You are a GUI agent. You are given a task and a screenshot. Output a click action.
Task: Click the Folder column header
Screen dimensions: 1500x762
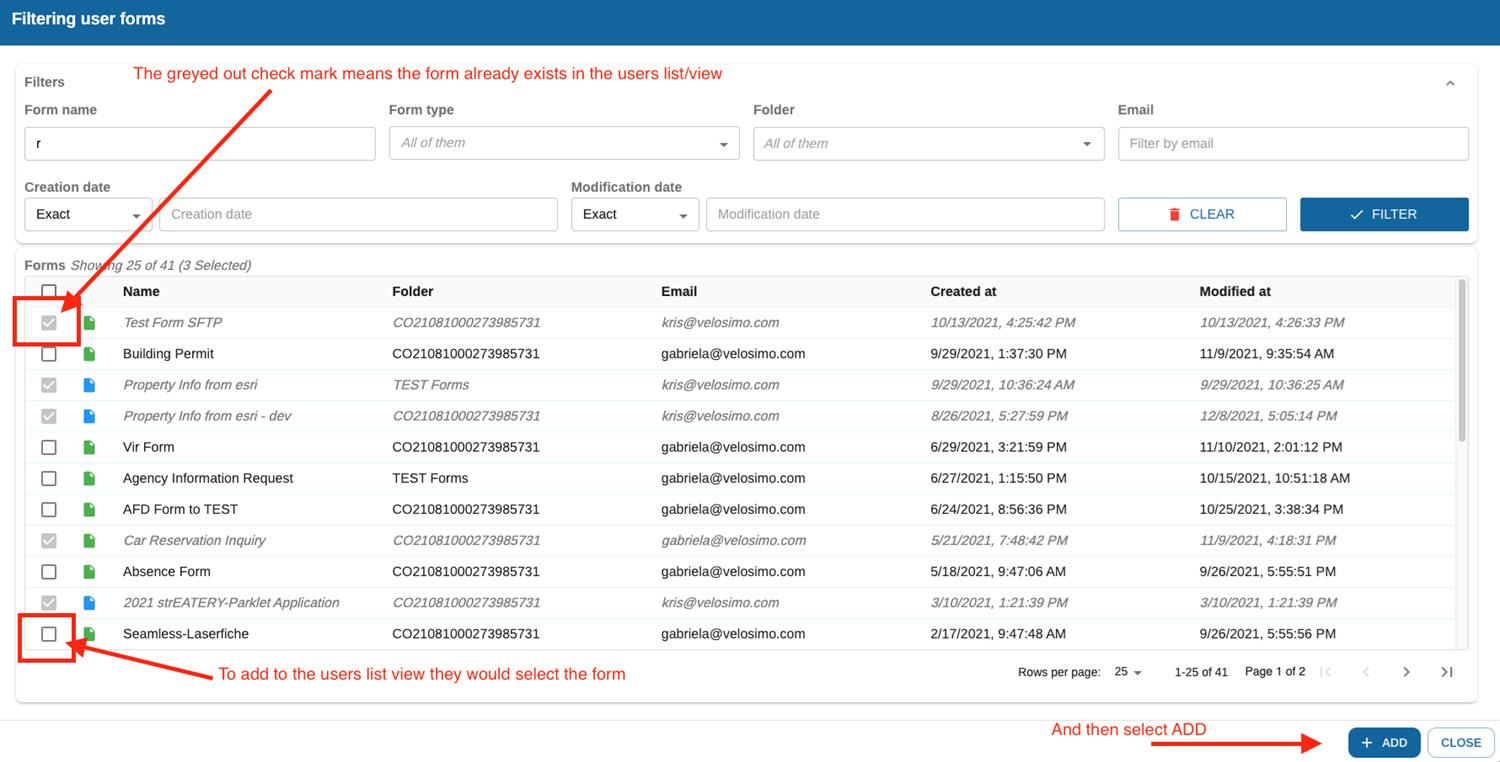413,291
